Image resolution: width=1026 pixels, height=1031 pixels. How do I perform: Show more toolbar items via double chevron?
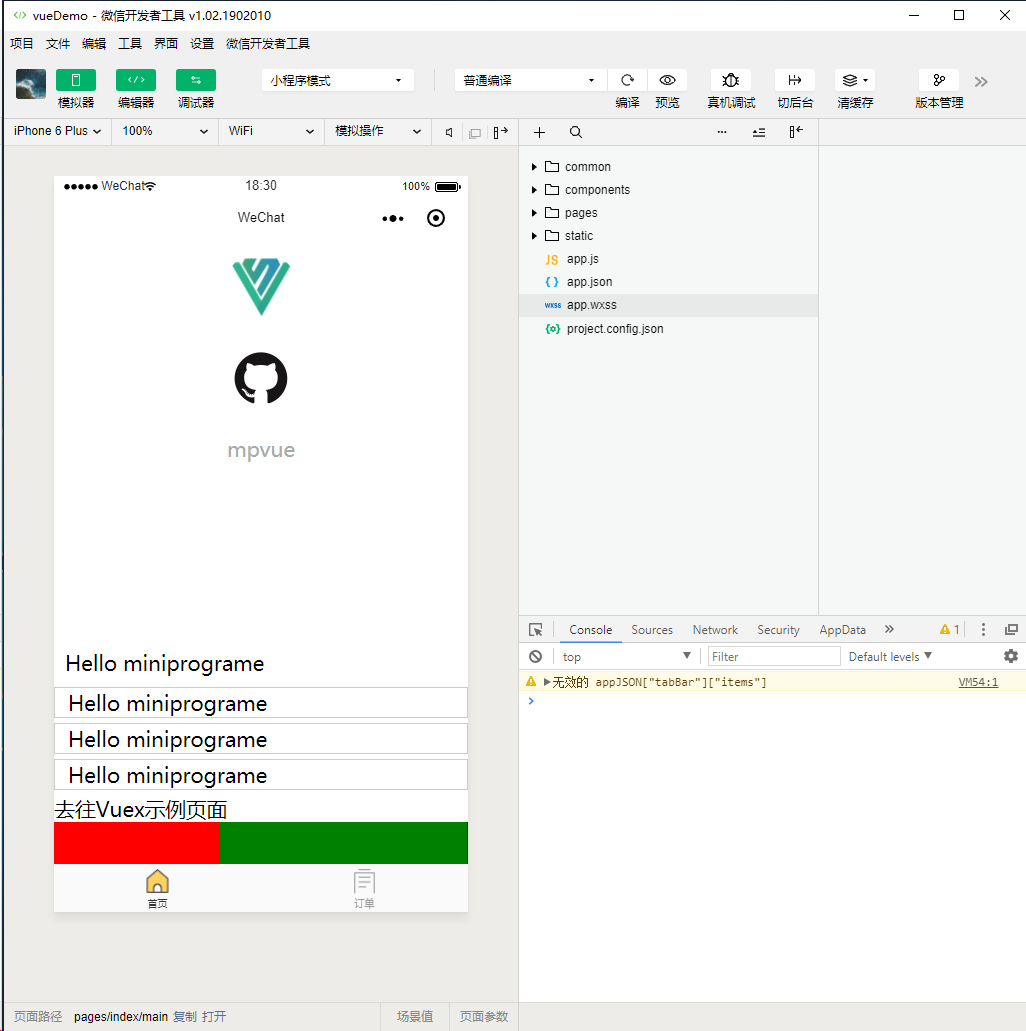tap(981, 82)
